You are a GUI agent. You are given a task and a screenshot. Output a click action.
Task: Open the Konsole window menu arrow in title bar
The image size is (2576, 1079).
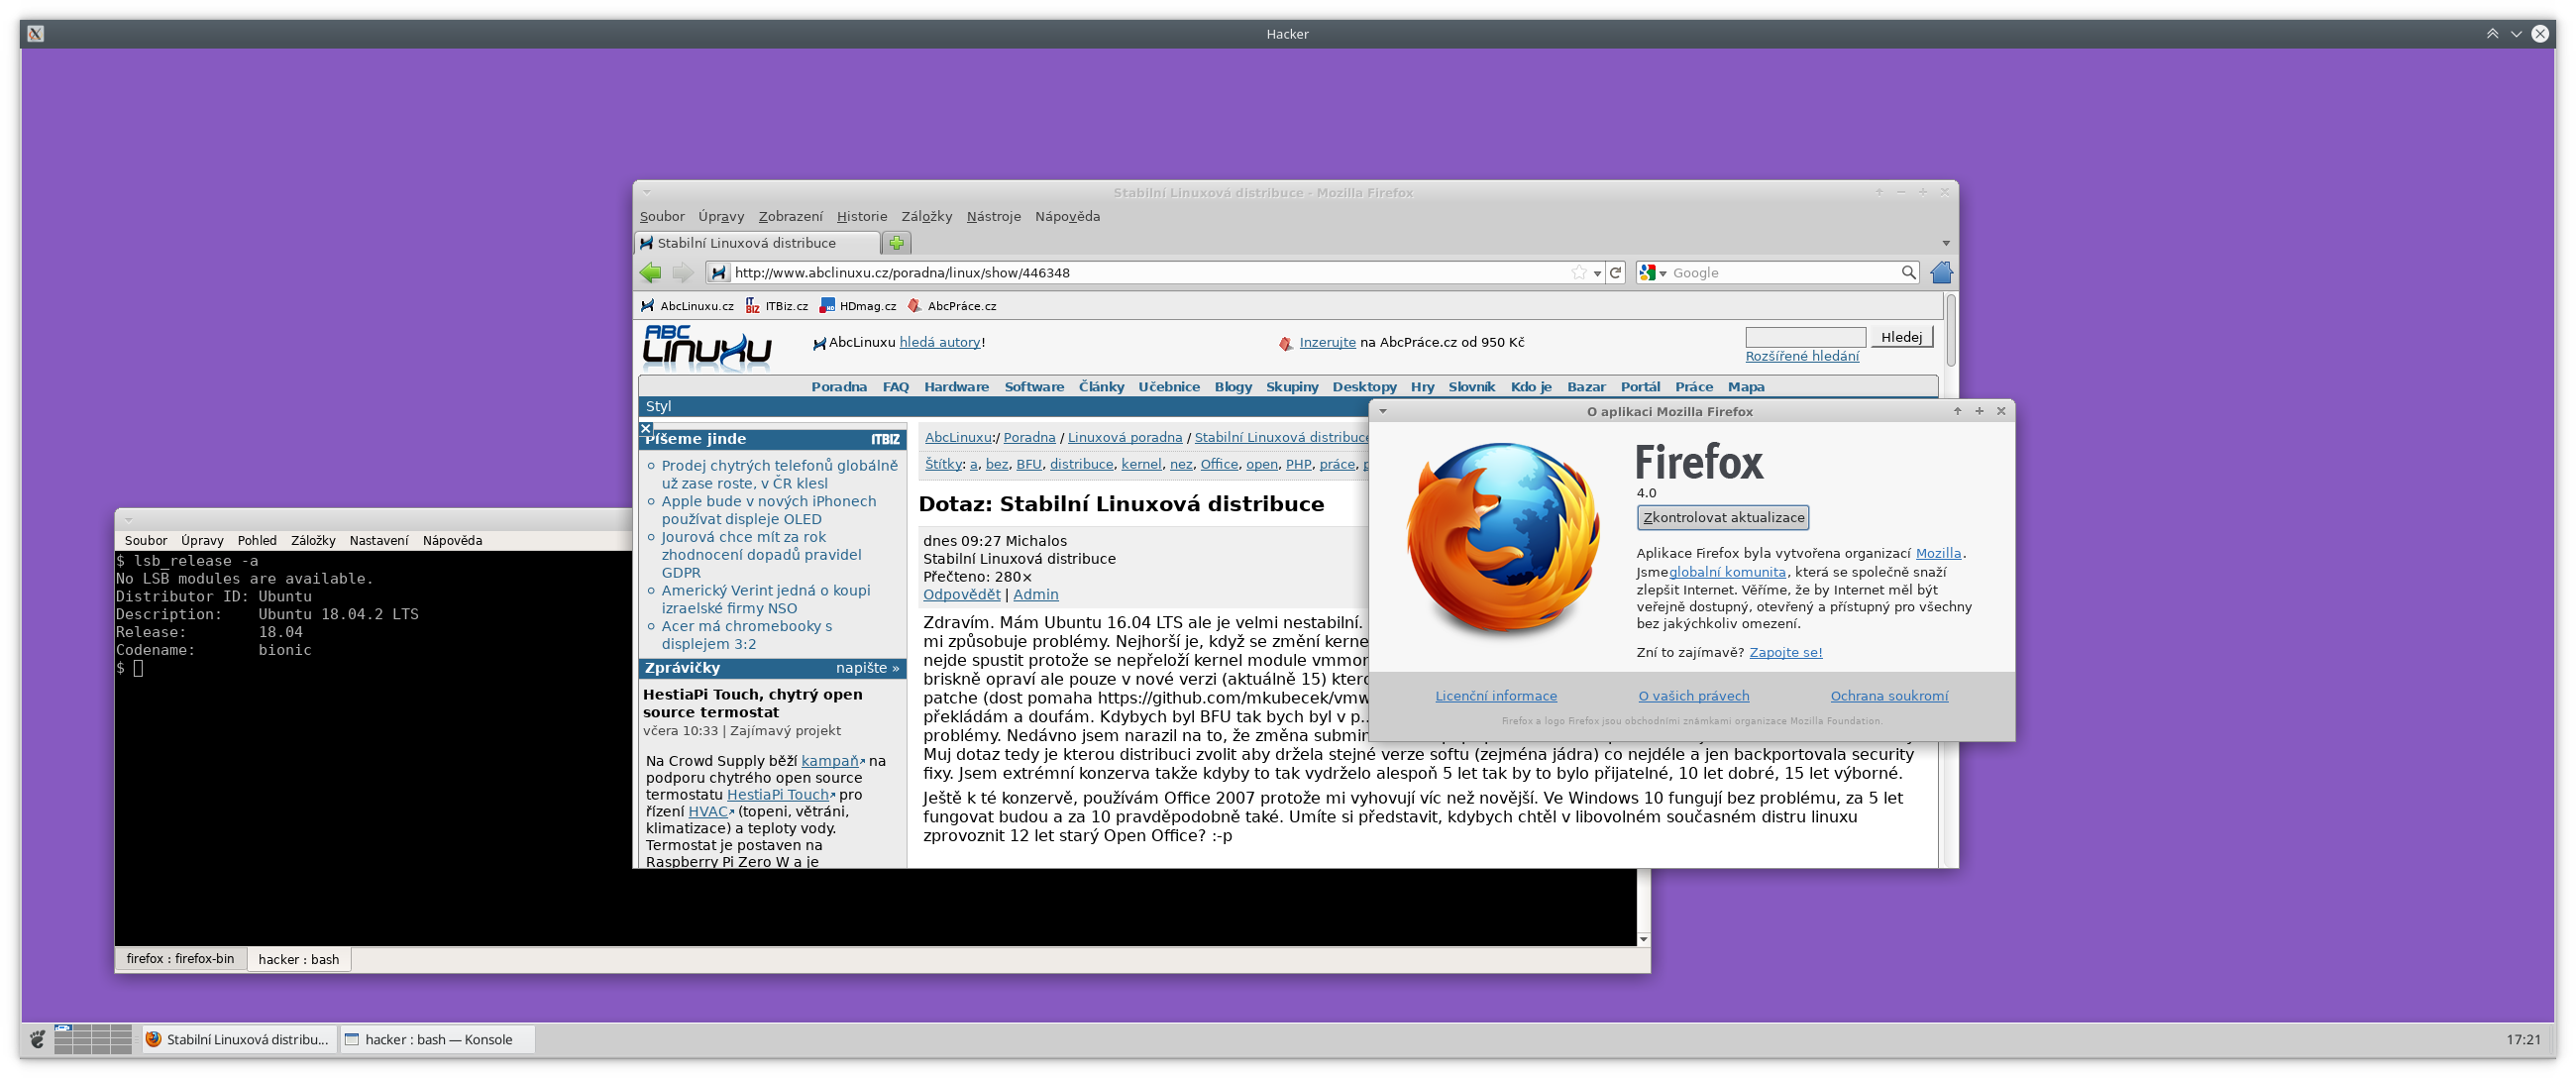point(128,519)
